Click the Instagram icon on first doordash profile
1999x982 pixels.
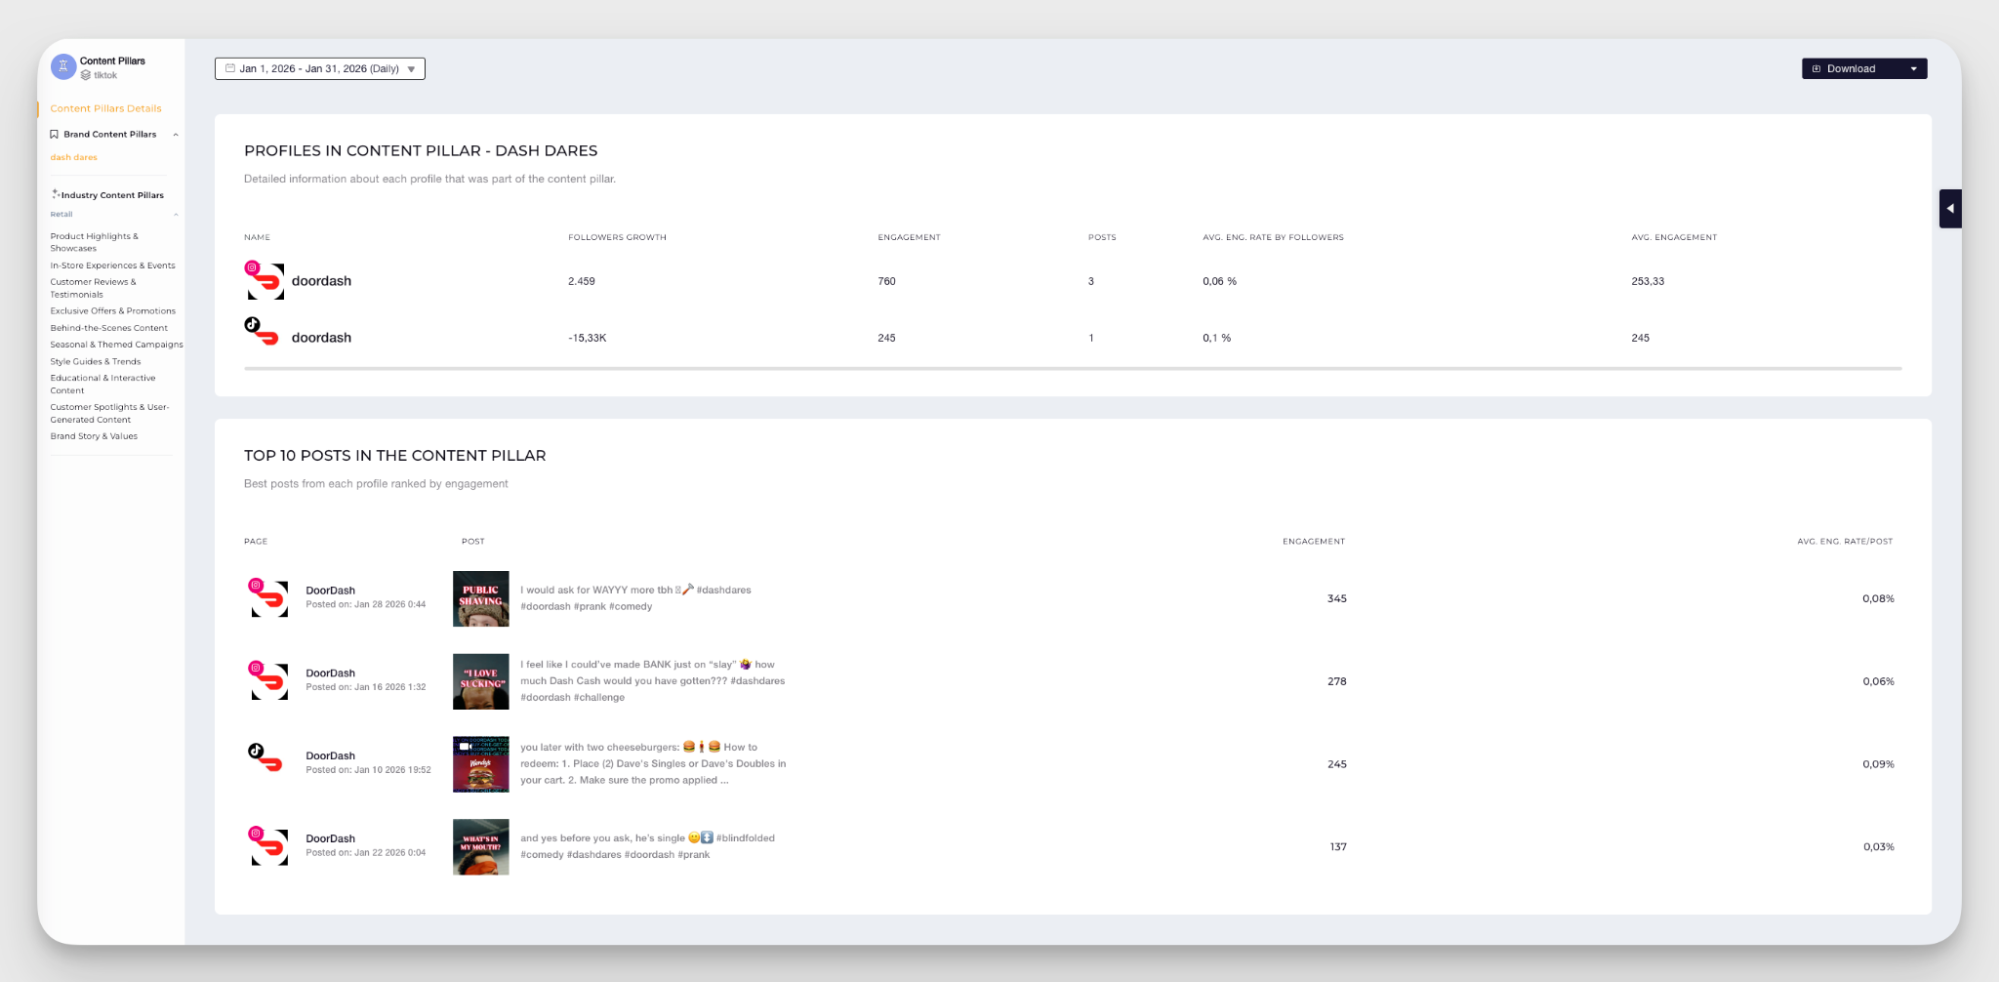(253, 267)
